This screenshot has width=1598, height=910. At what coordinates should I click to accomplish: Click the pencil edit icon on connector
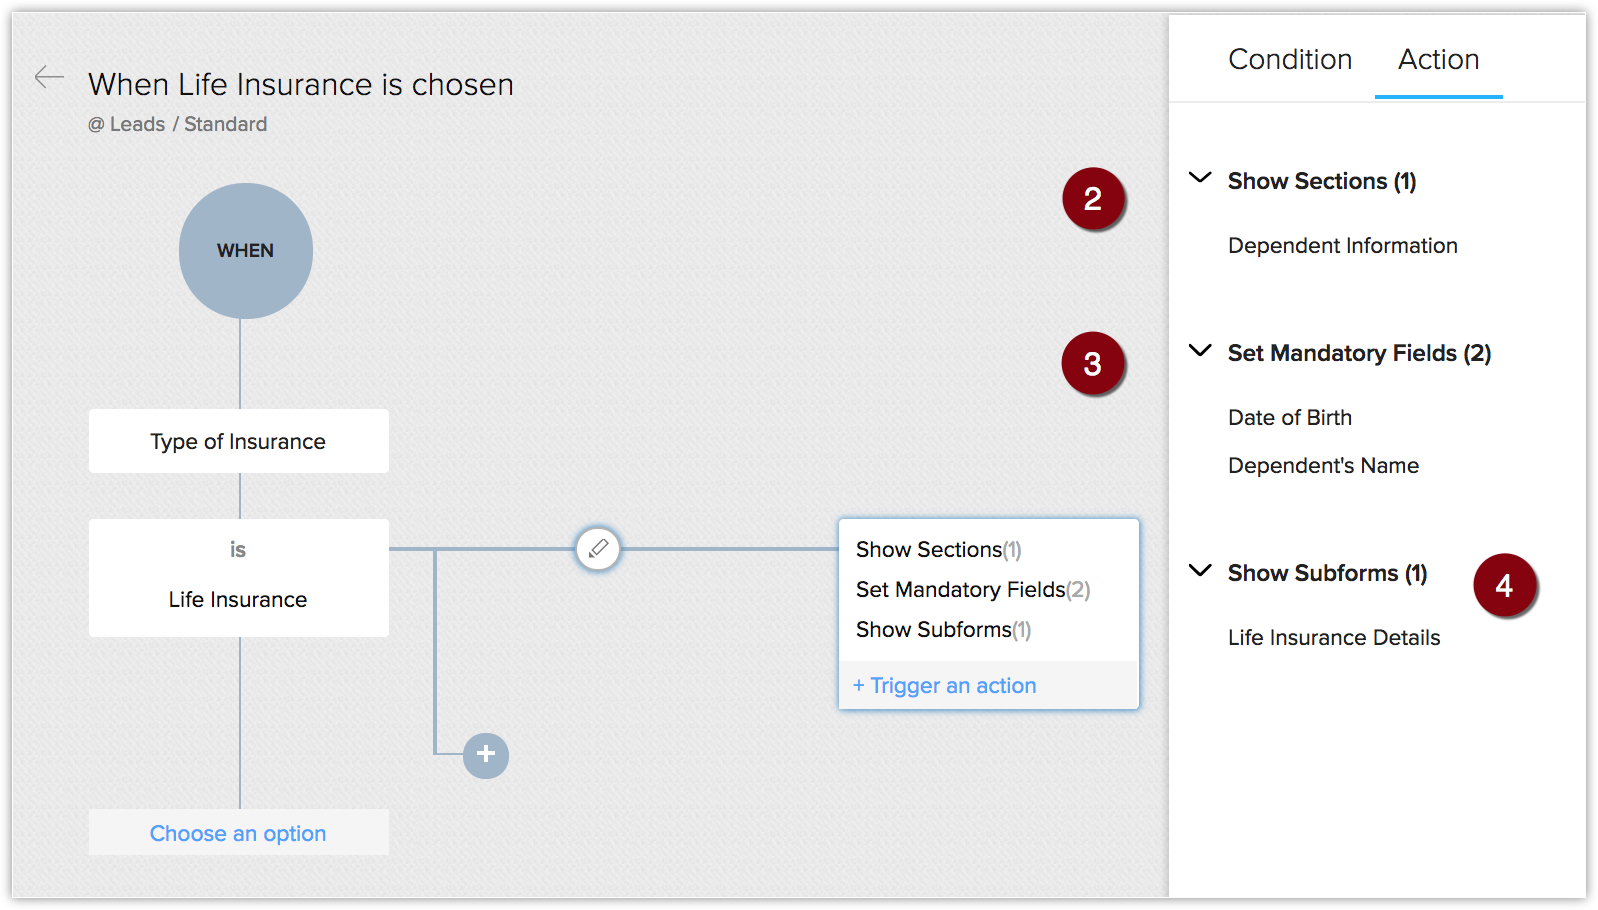click(598, 548)
